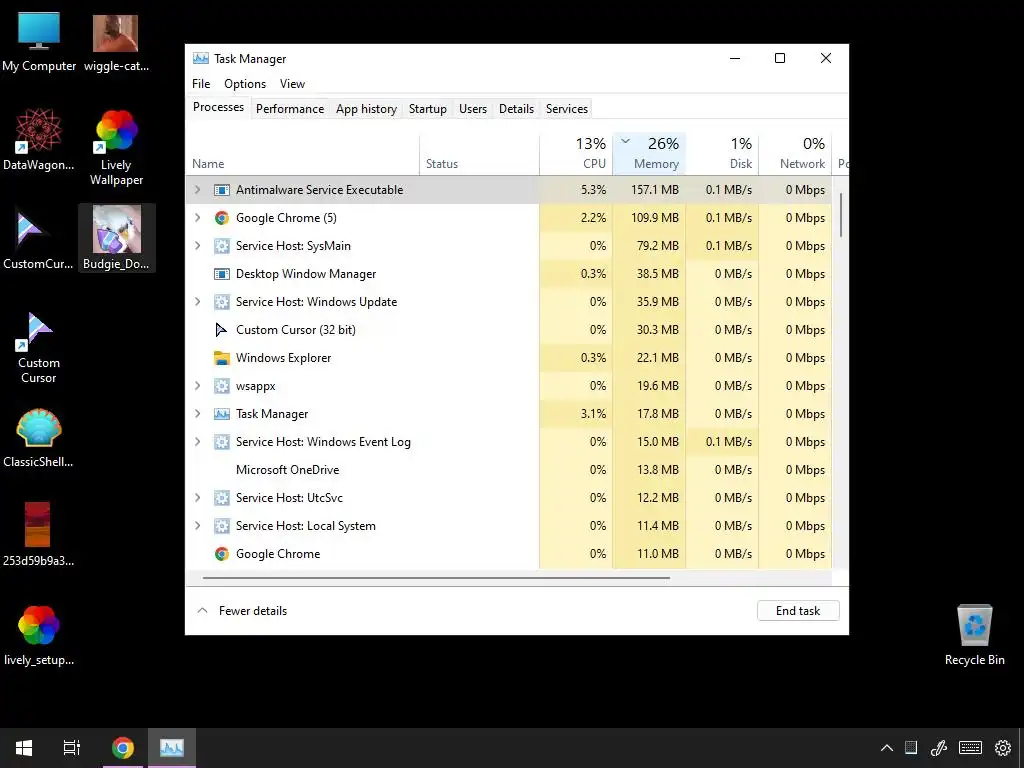This screenshot has width=1024, height=768.
Task: Open the touch keyboard from the tray
Action: pos(970,748)
